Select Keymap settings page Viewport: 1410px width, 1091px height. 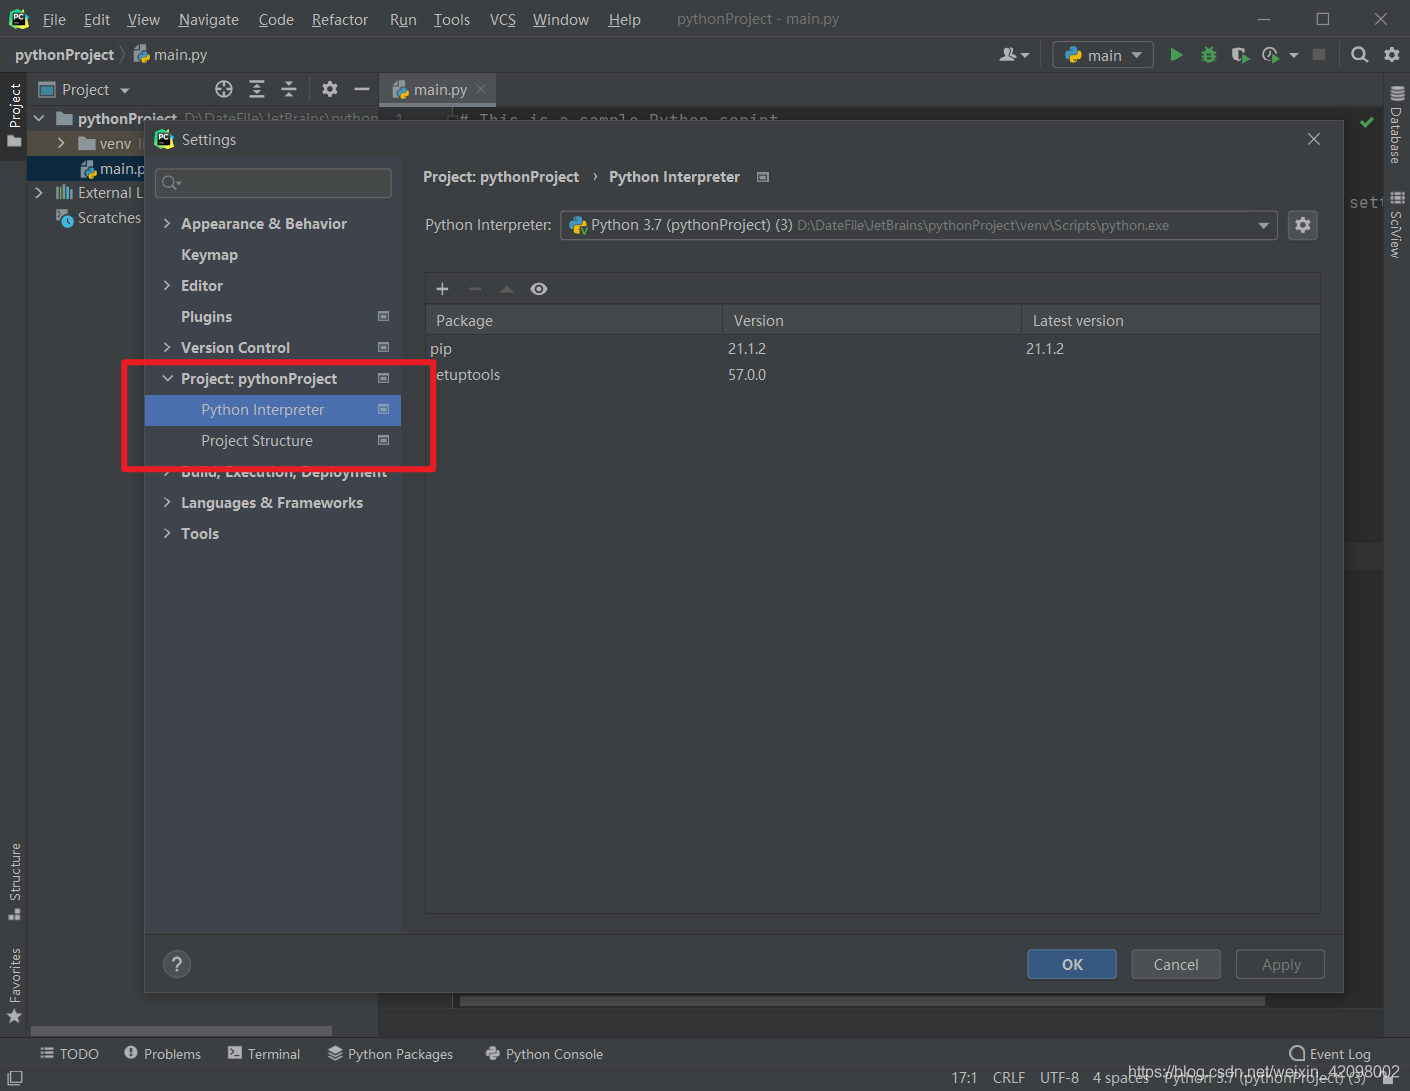[273, 255]
